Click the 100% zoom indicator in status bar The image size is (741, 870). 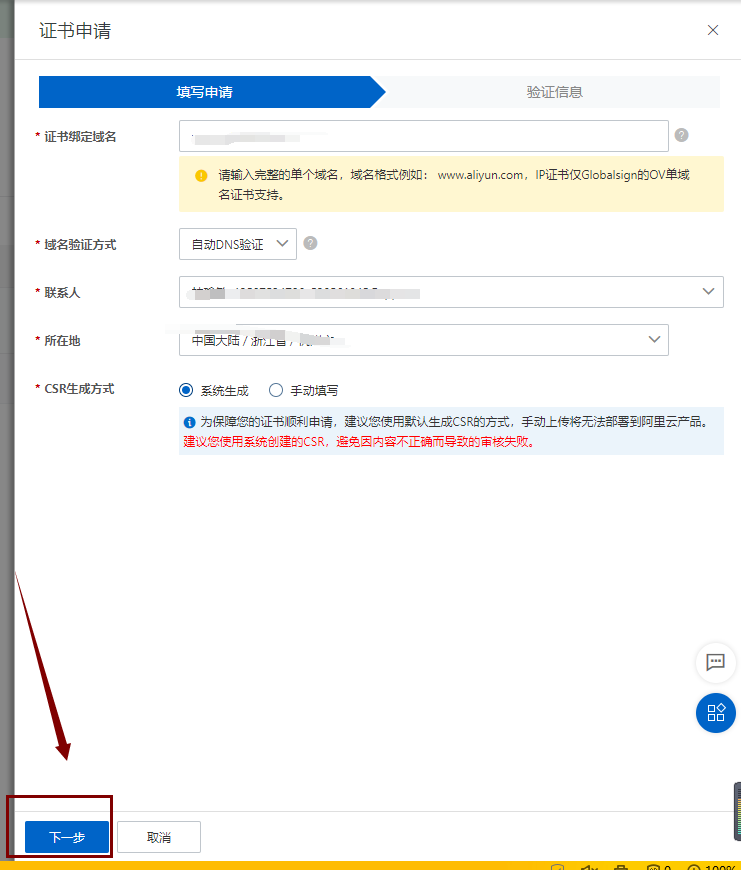coord(720,867)
